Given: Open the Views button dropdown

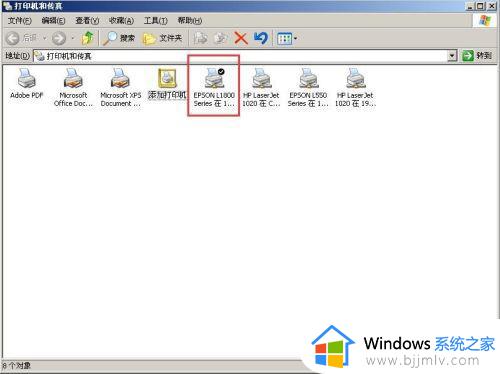Looking at the screenshot, I should coord(287,39).
